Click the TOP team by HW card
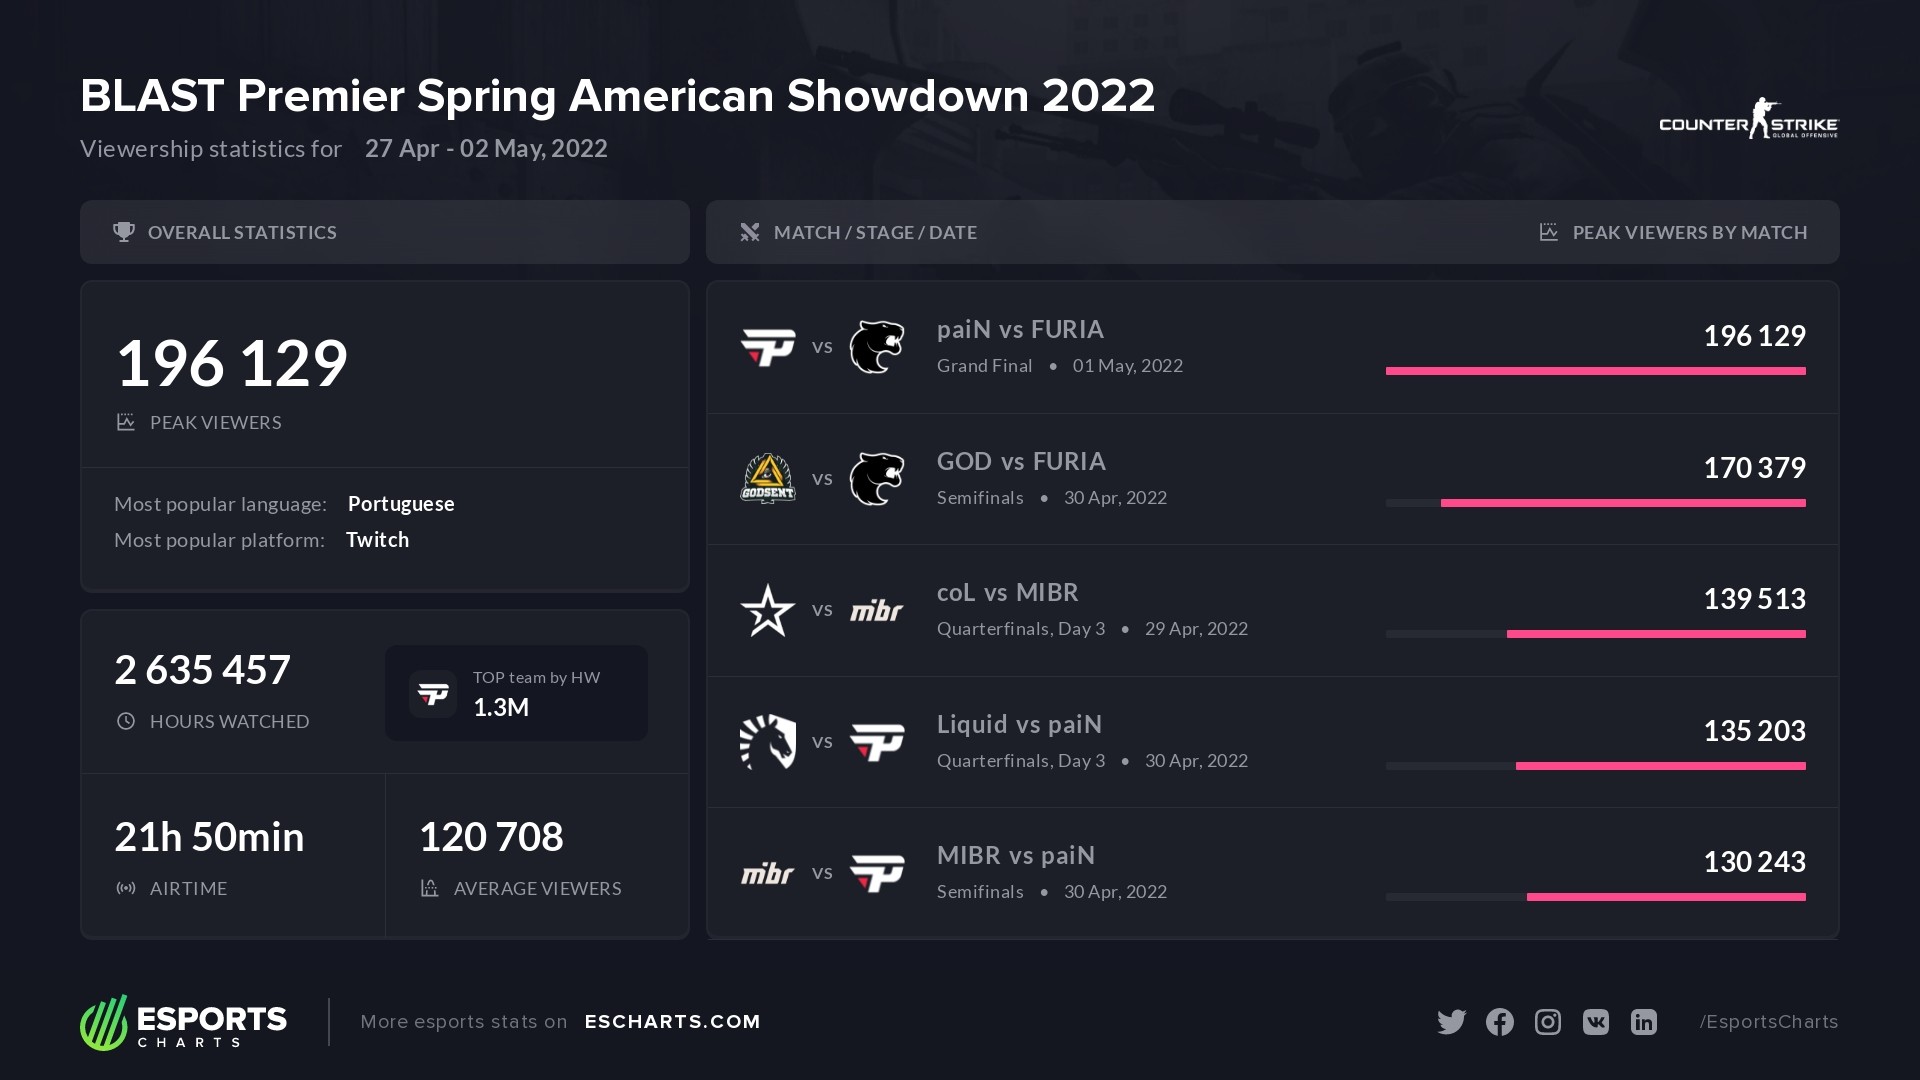Screen dimensions: 1920x1080 516,693
